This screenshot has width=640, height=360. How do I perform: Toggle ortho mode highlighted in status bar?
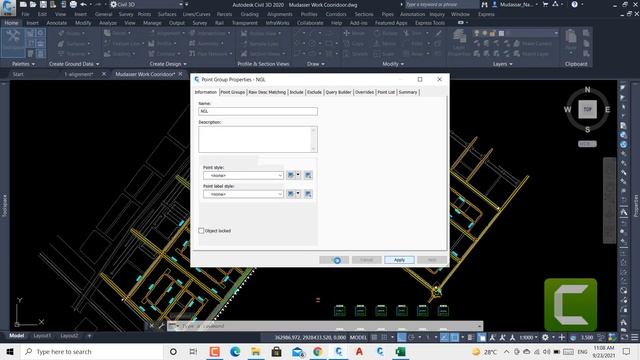[x=402, y=338]
